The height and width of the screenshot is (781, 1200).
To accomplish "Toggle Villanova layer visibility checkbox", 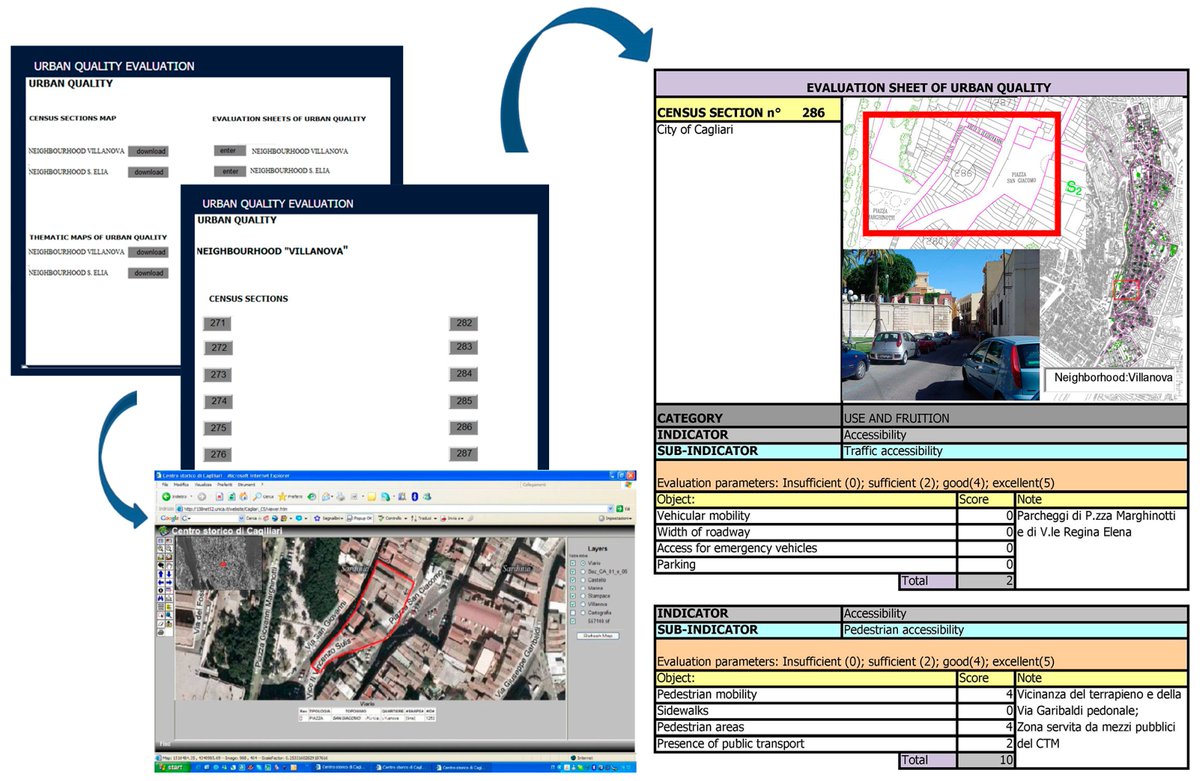I will coord(573,604).
